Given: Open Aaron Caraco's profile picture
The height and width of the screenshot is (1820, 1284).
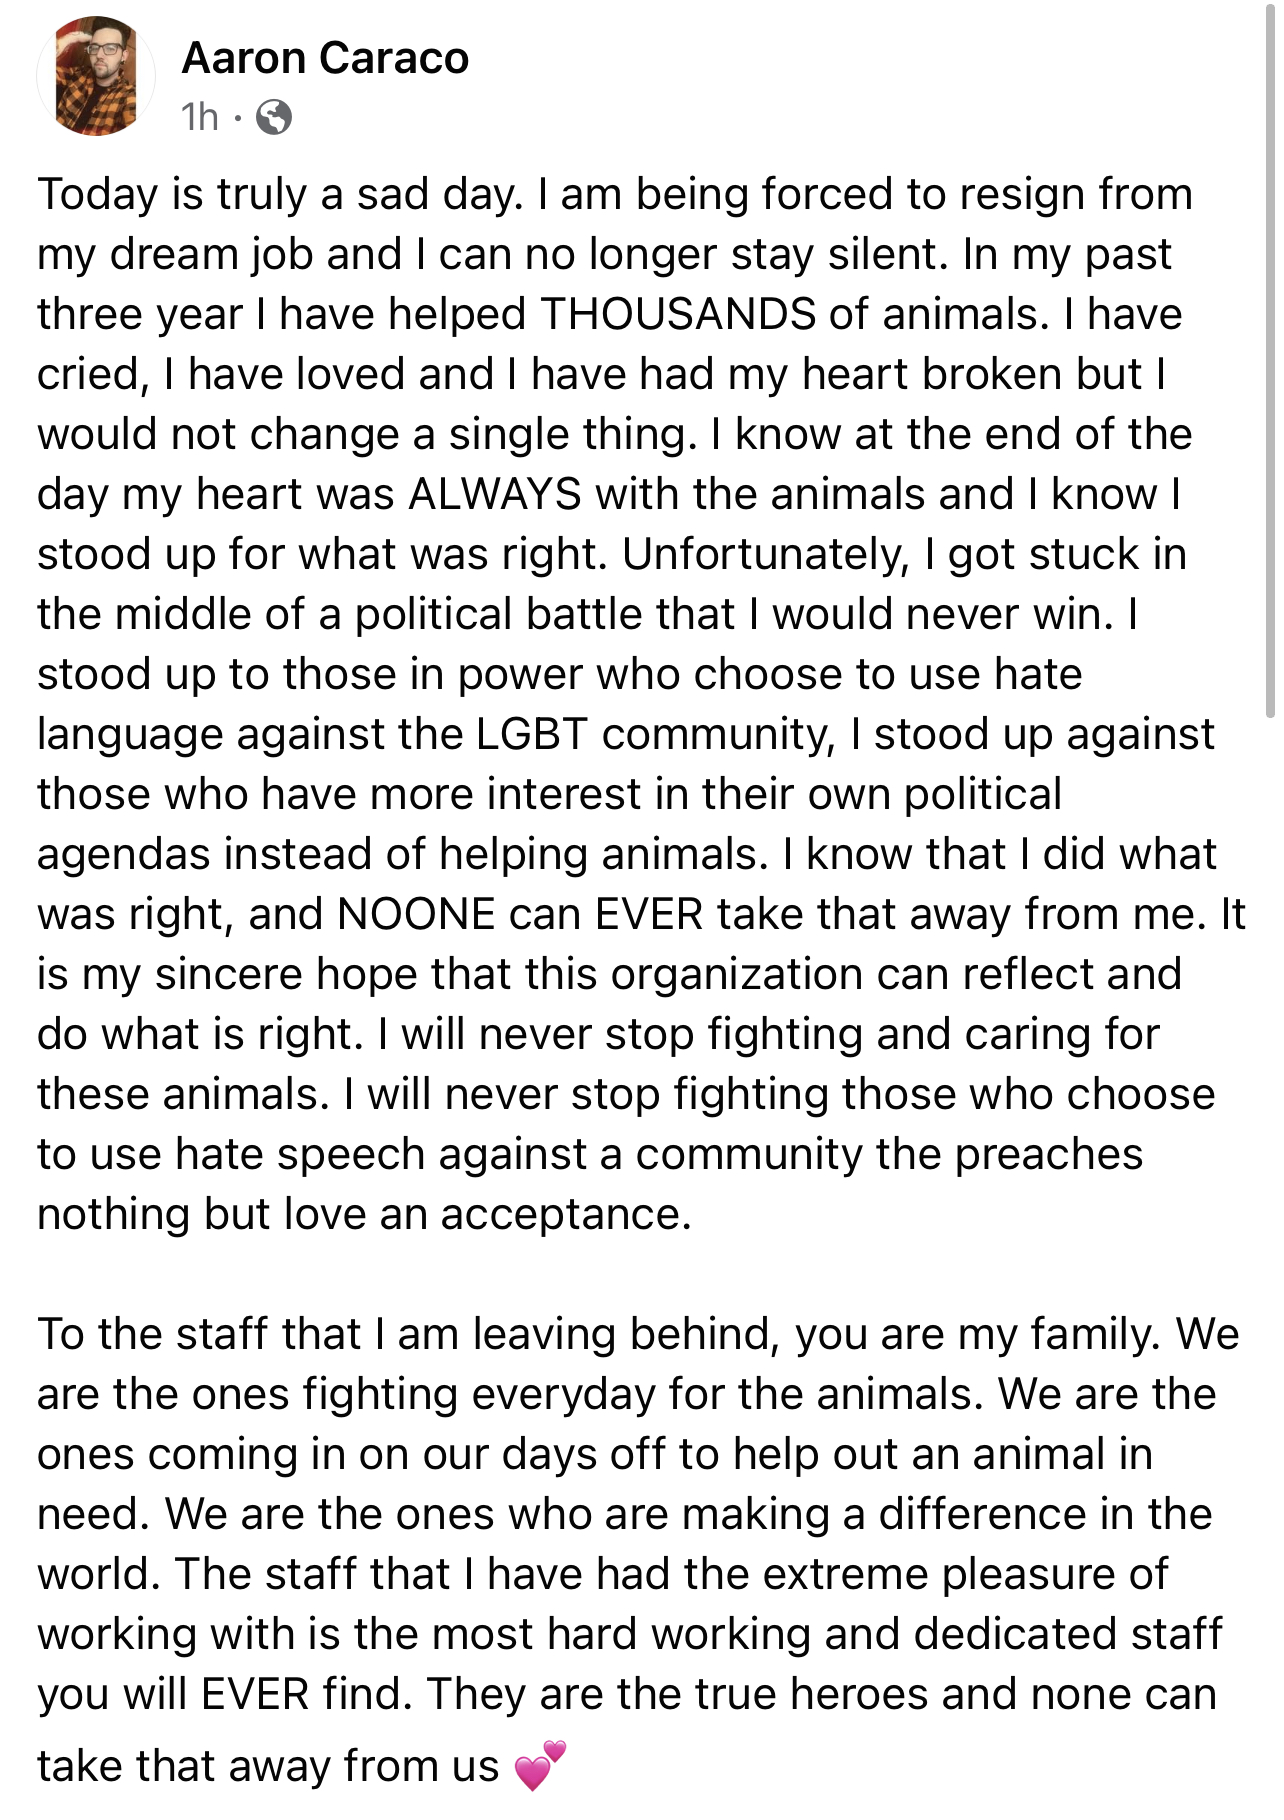Looking at the screenshot, I should 96,76.
